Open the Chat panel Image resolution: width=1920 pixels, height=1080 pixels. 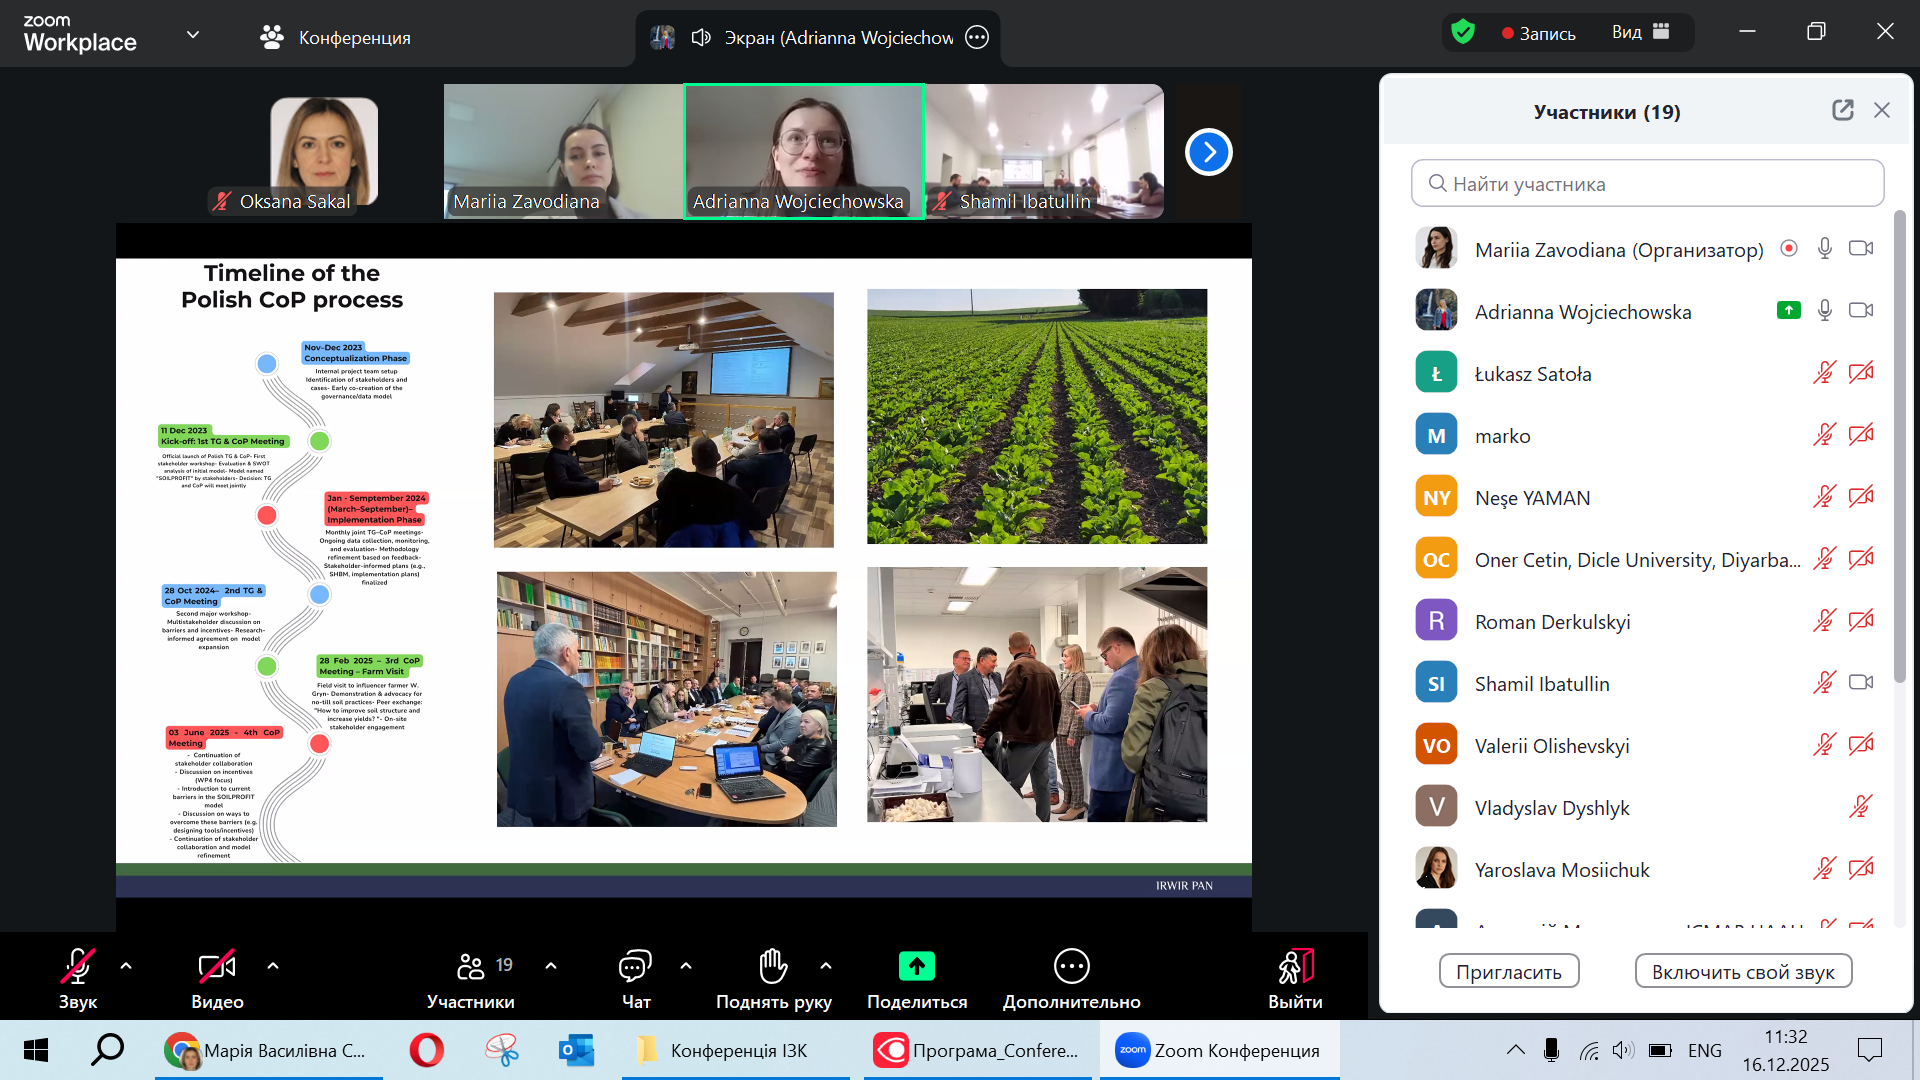click(635, 967)
